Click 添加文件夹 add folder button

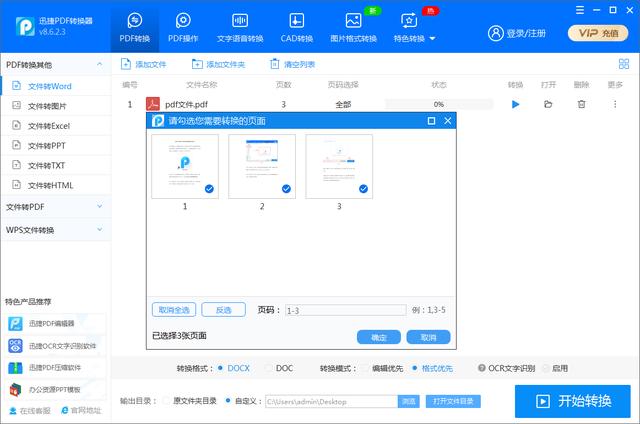[219, 64]
